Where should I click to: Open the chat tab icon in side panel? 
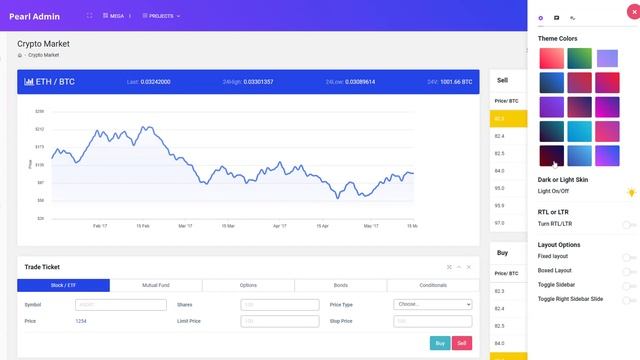tap(556, 18)
